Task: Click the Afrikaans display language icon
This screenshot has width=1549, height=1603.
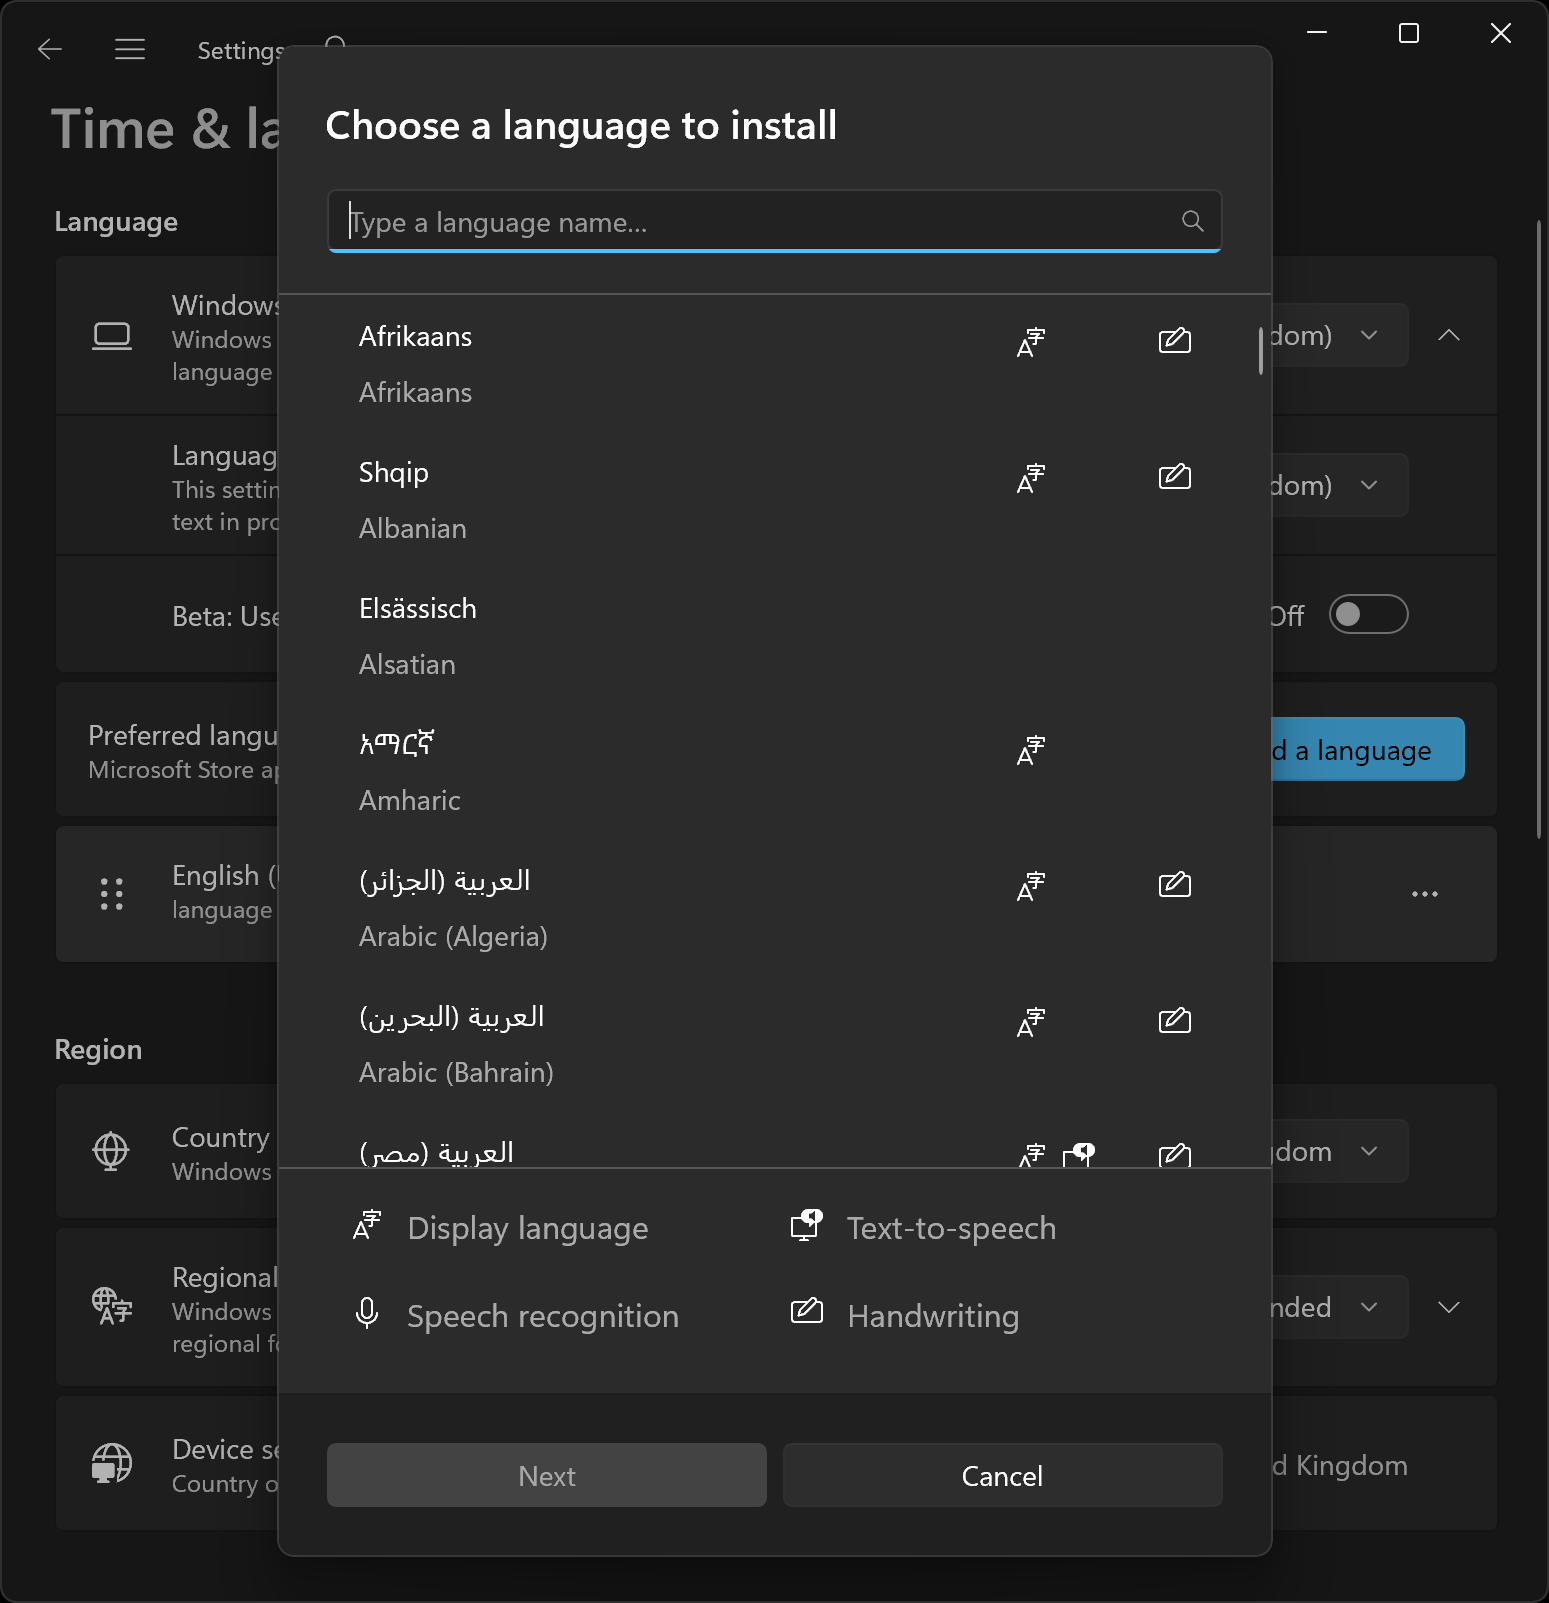Action: 1031,342
